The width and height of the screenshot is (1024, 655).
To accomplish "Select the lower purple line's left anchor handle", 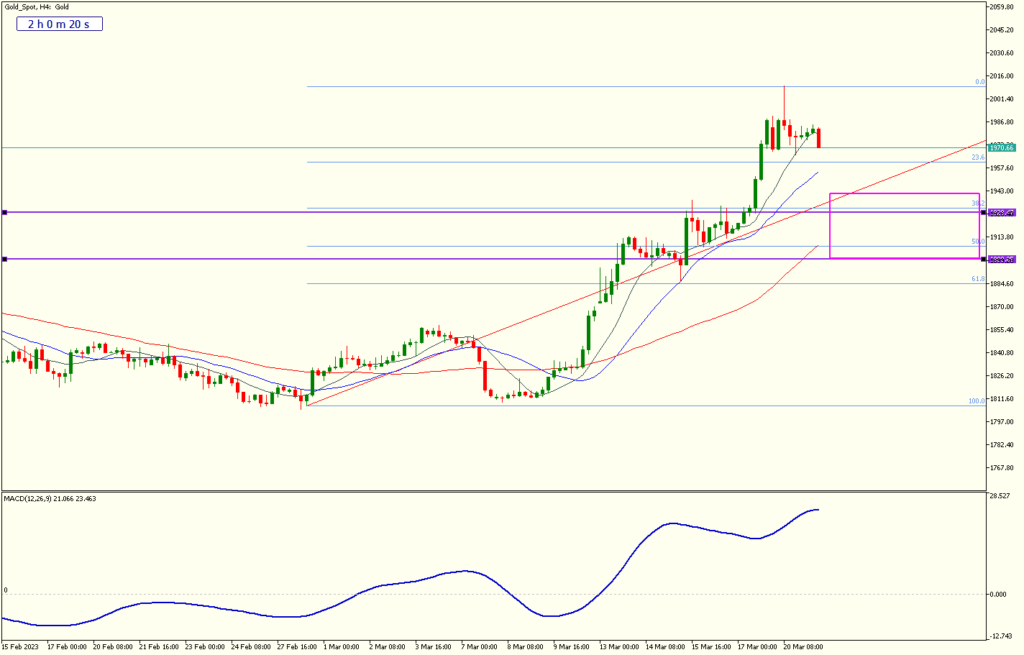I will 5,259.
